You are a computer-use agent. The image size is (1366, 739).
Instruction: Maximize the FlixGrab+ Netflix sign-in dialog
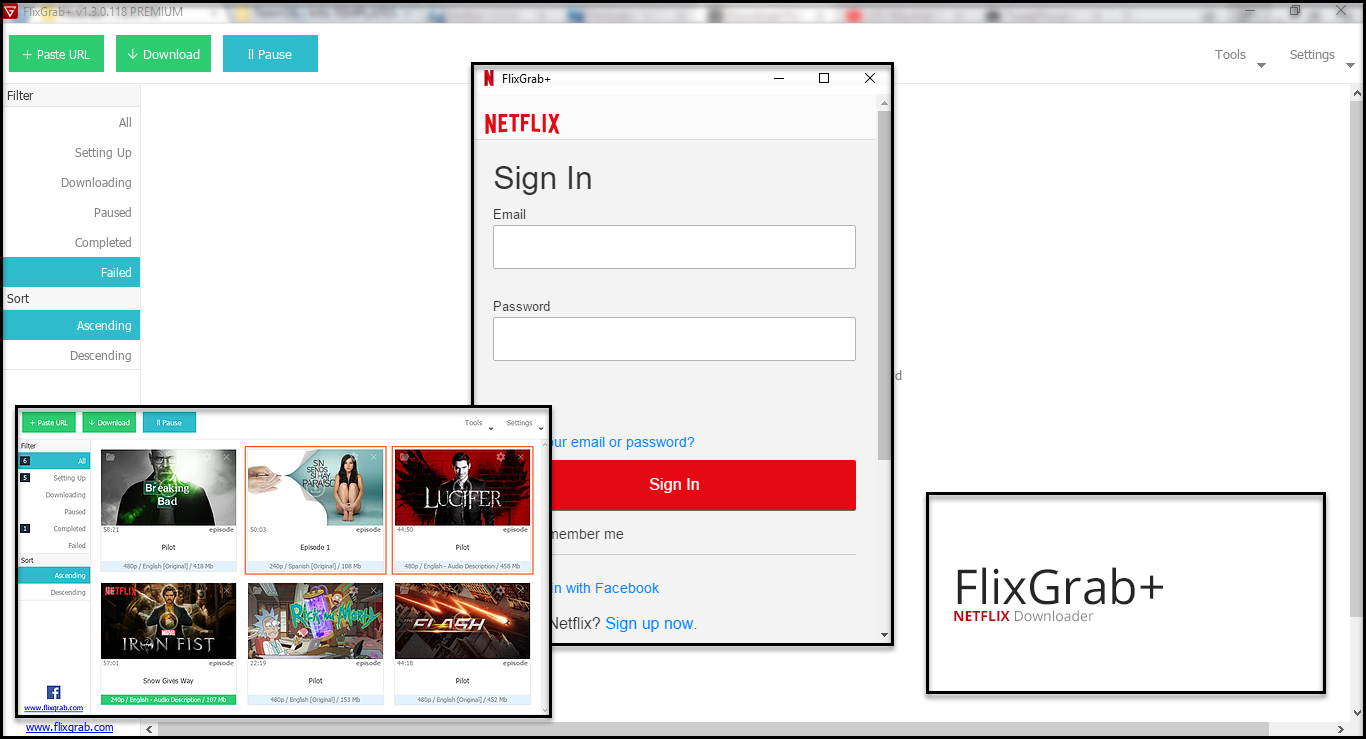pos(824,78)
